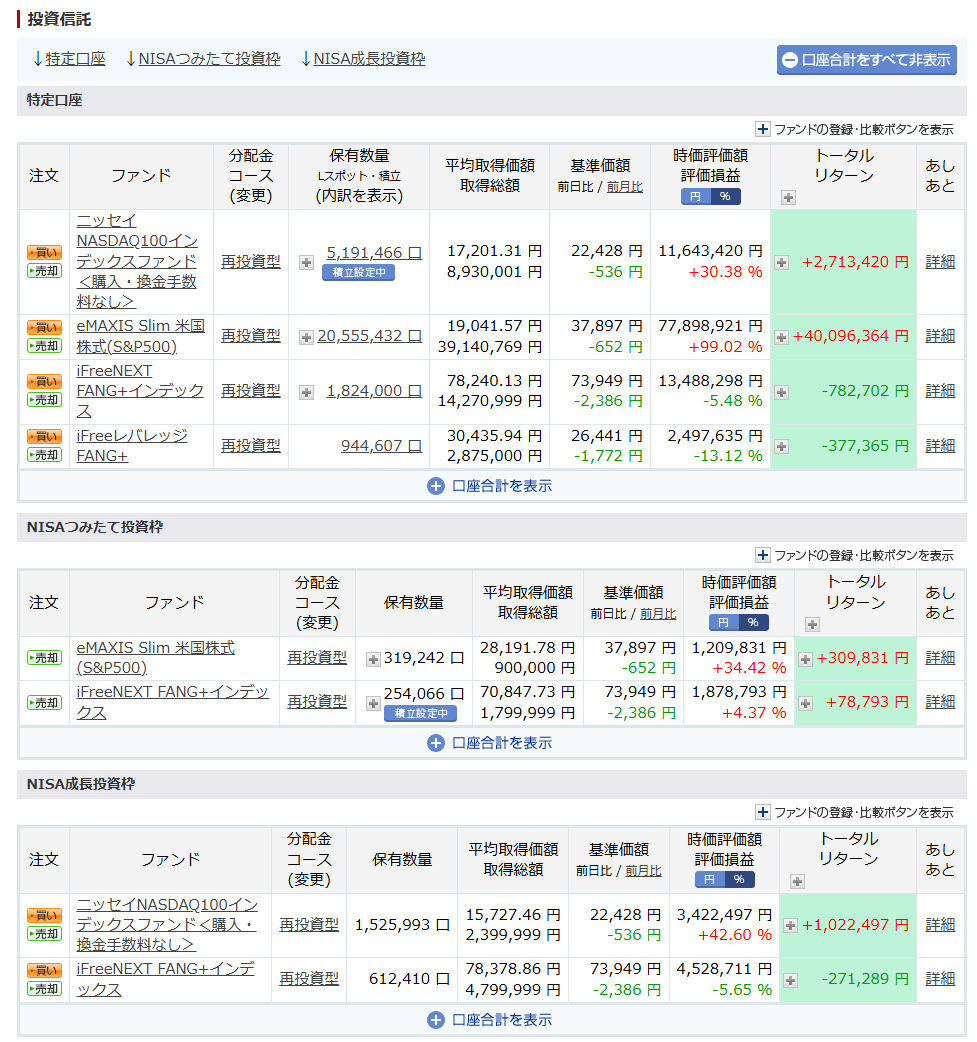Viewport: 977px width, 1042px height.
Task: Click sell icon for eMAXIS Slim in 特定口座
Action: point(44,346)
